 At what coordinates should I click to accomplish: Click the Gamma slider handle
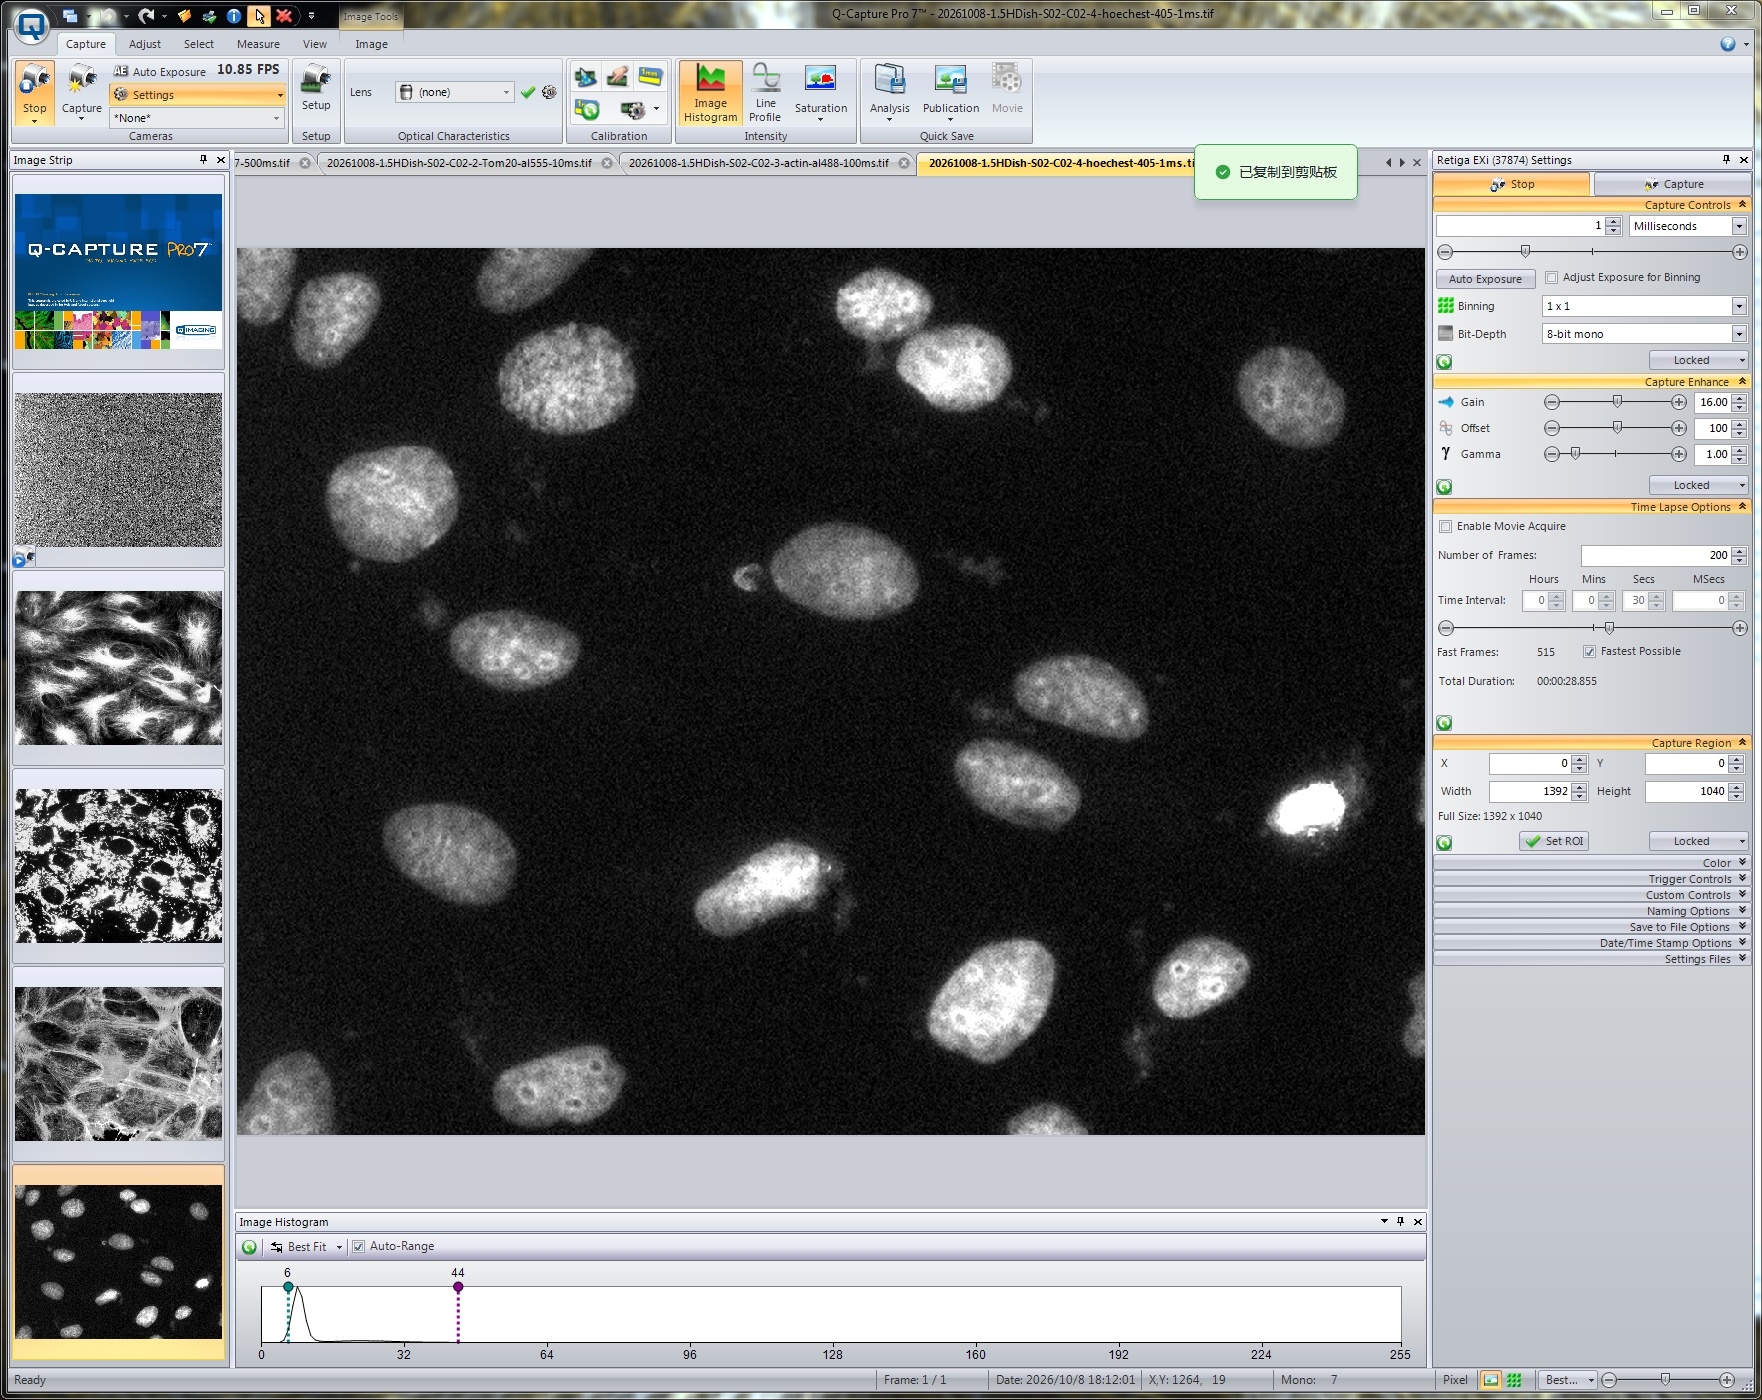coord(1575,453)
